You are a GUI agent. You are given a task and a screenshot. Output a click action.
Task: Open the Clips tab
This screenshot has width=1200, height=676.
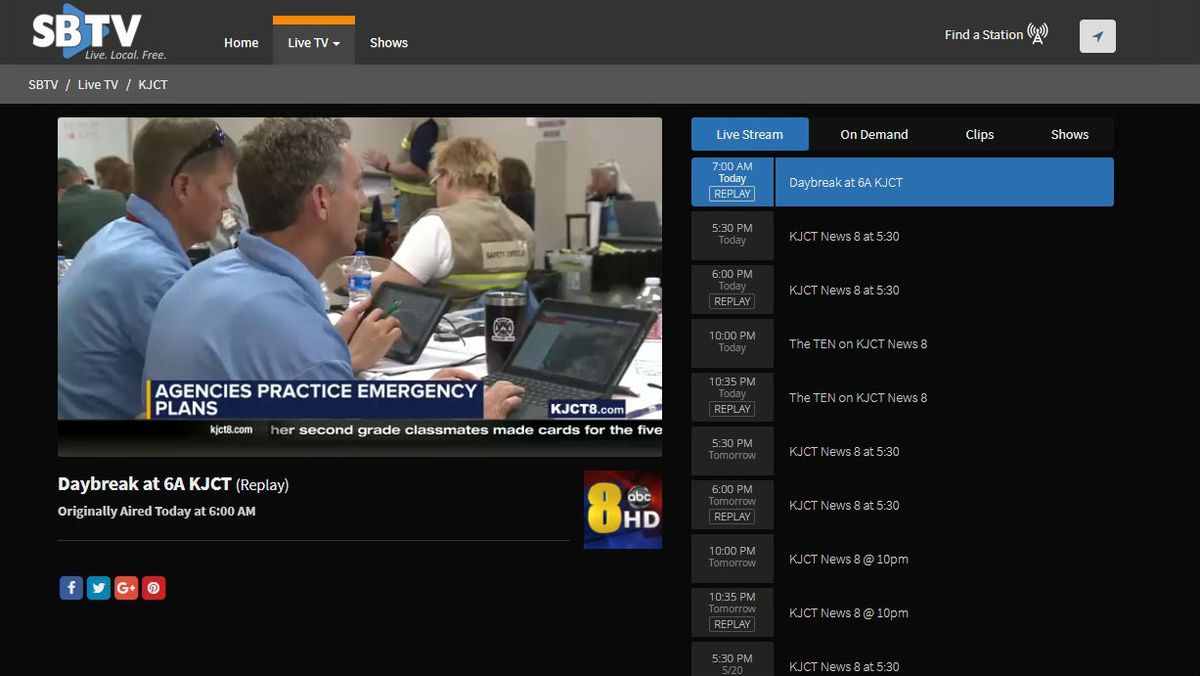coord(979,134)
